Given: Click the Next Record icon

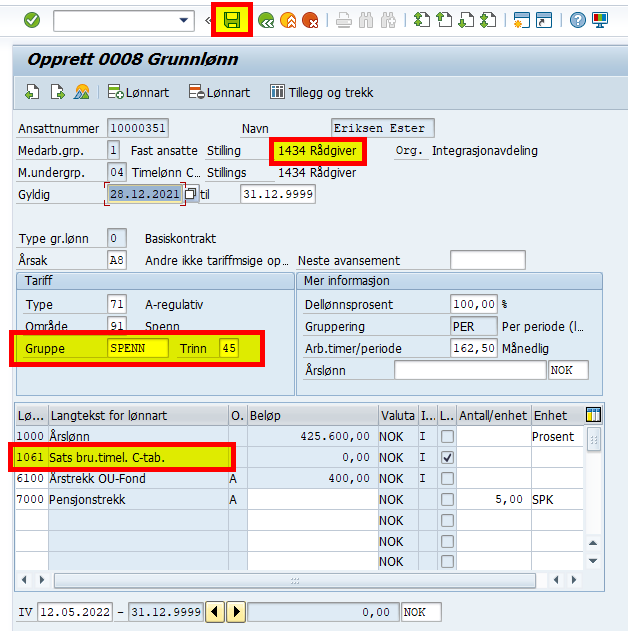Looking at the screenshot, I should (x=58, y=92).
